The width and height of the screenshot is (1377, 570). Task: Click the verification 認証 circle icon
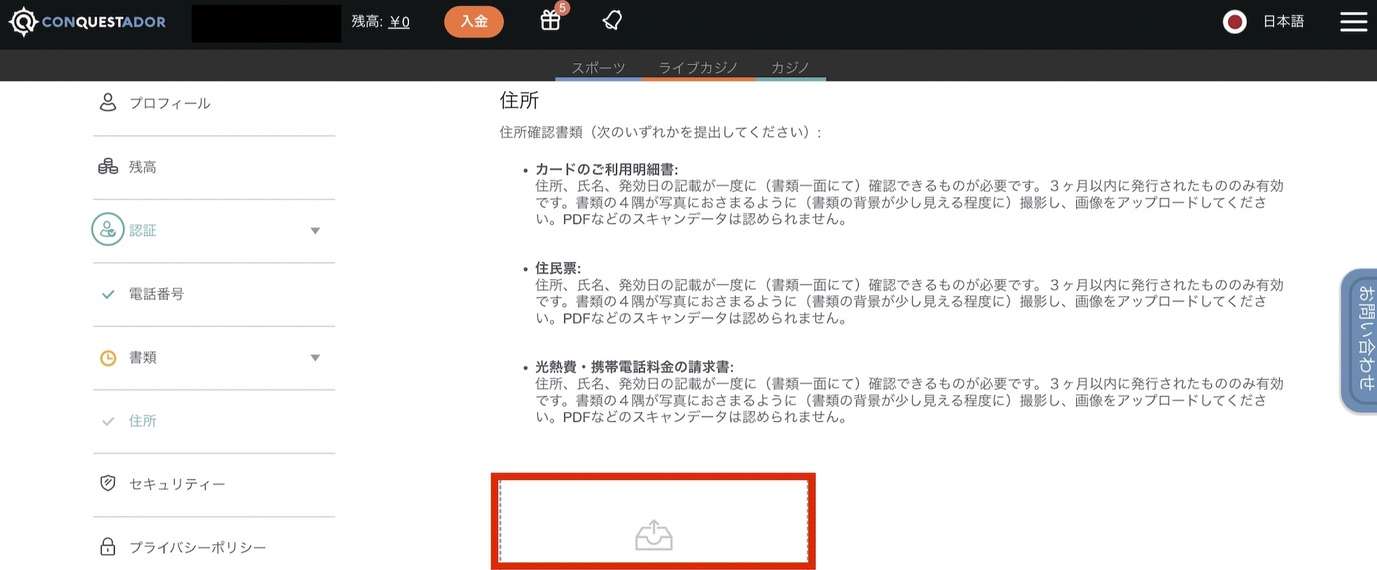[108, 230]
